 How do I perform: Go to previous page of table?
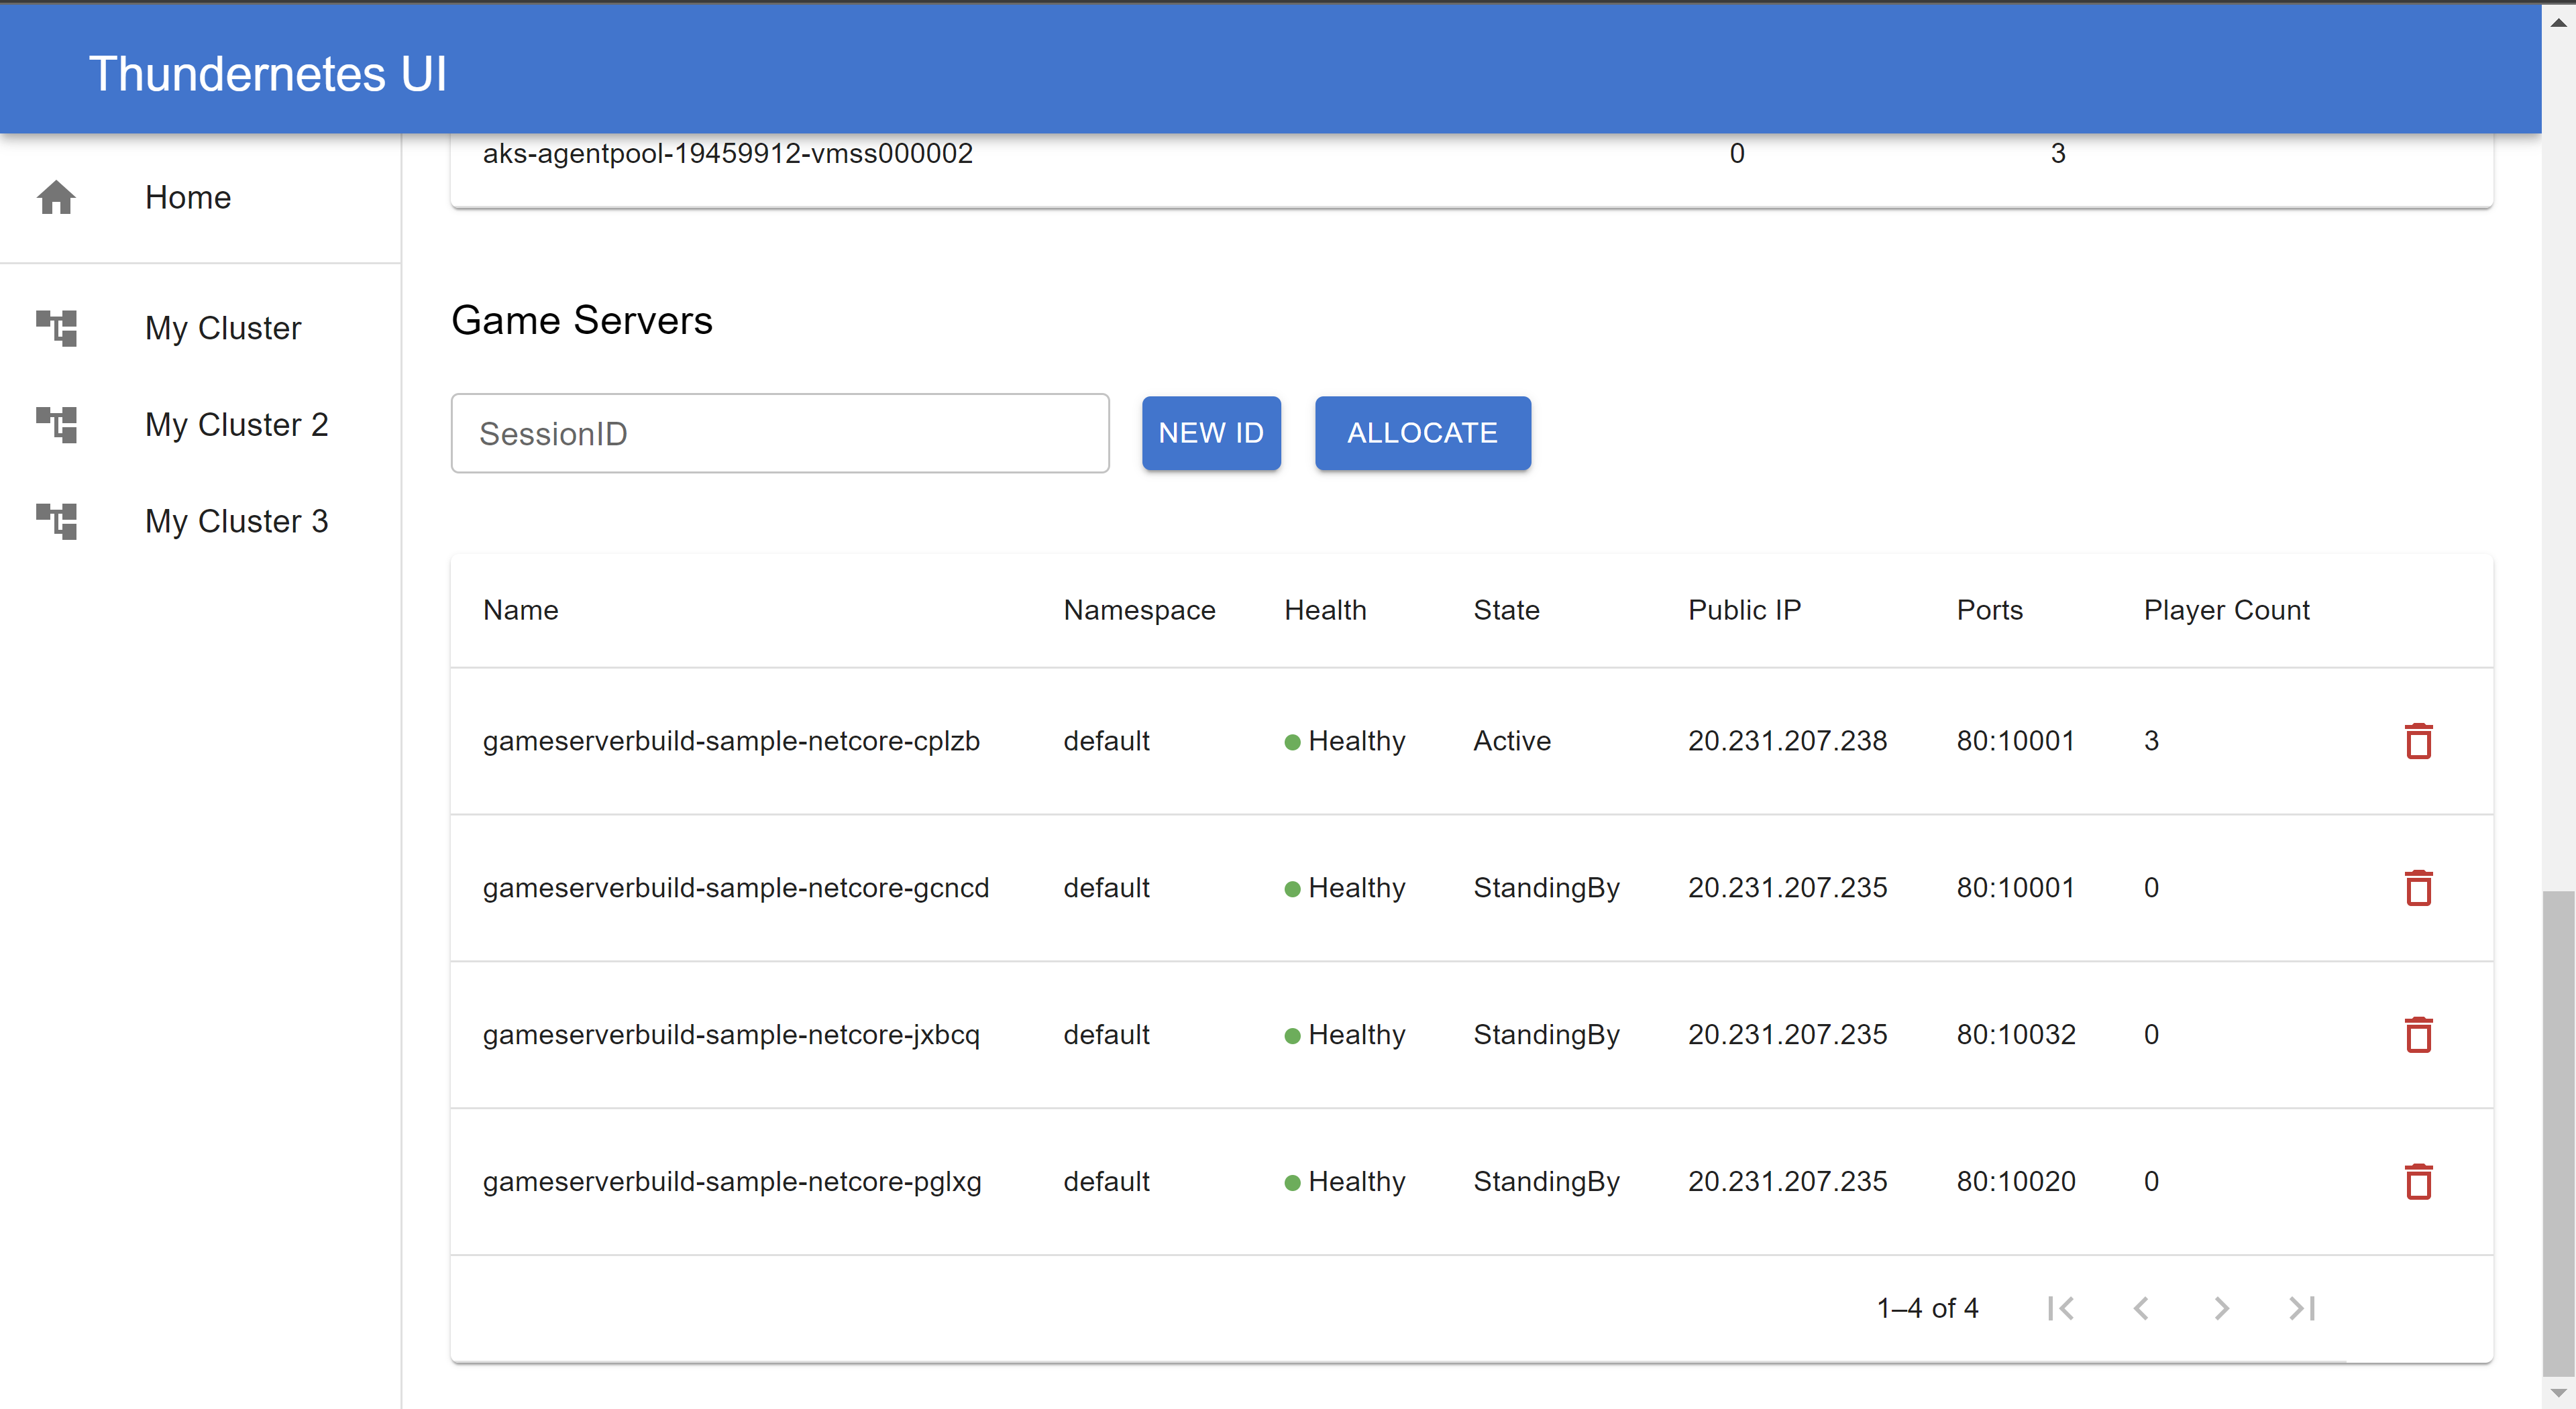(2141, 1308)
